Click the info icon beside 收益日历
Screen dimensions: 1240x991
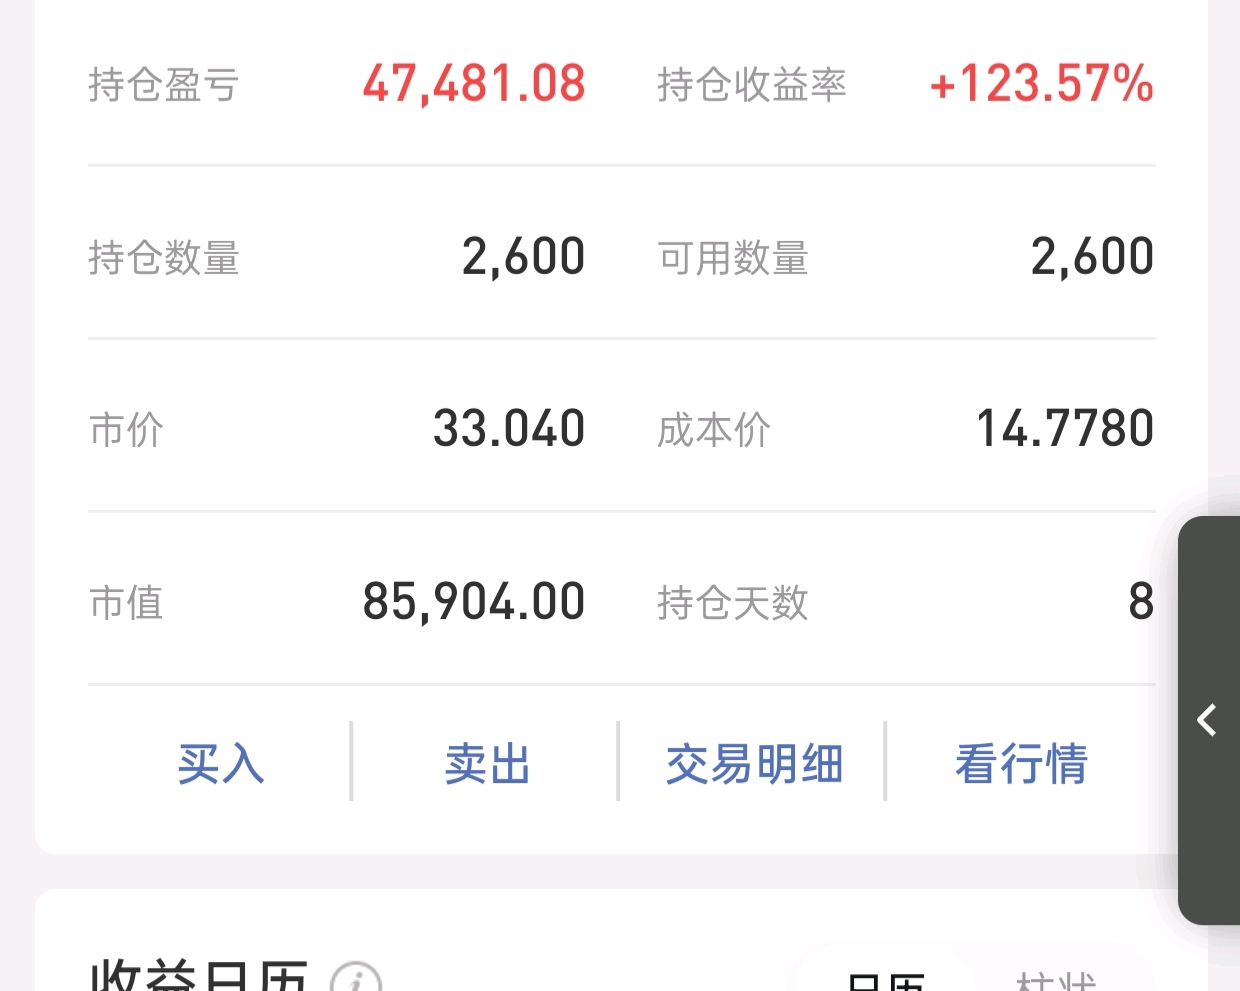[x=356, y=978]
